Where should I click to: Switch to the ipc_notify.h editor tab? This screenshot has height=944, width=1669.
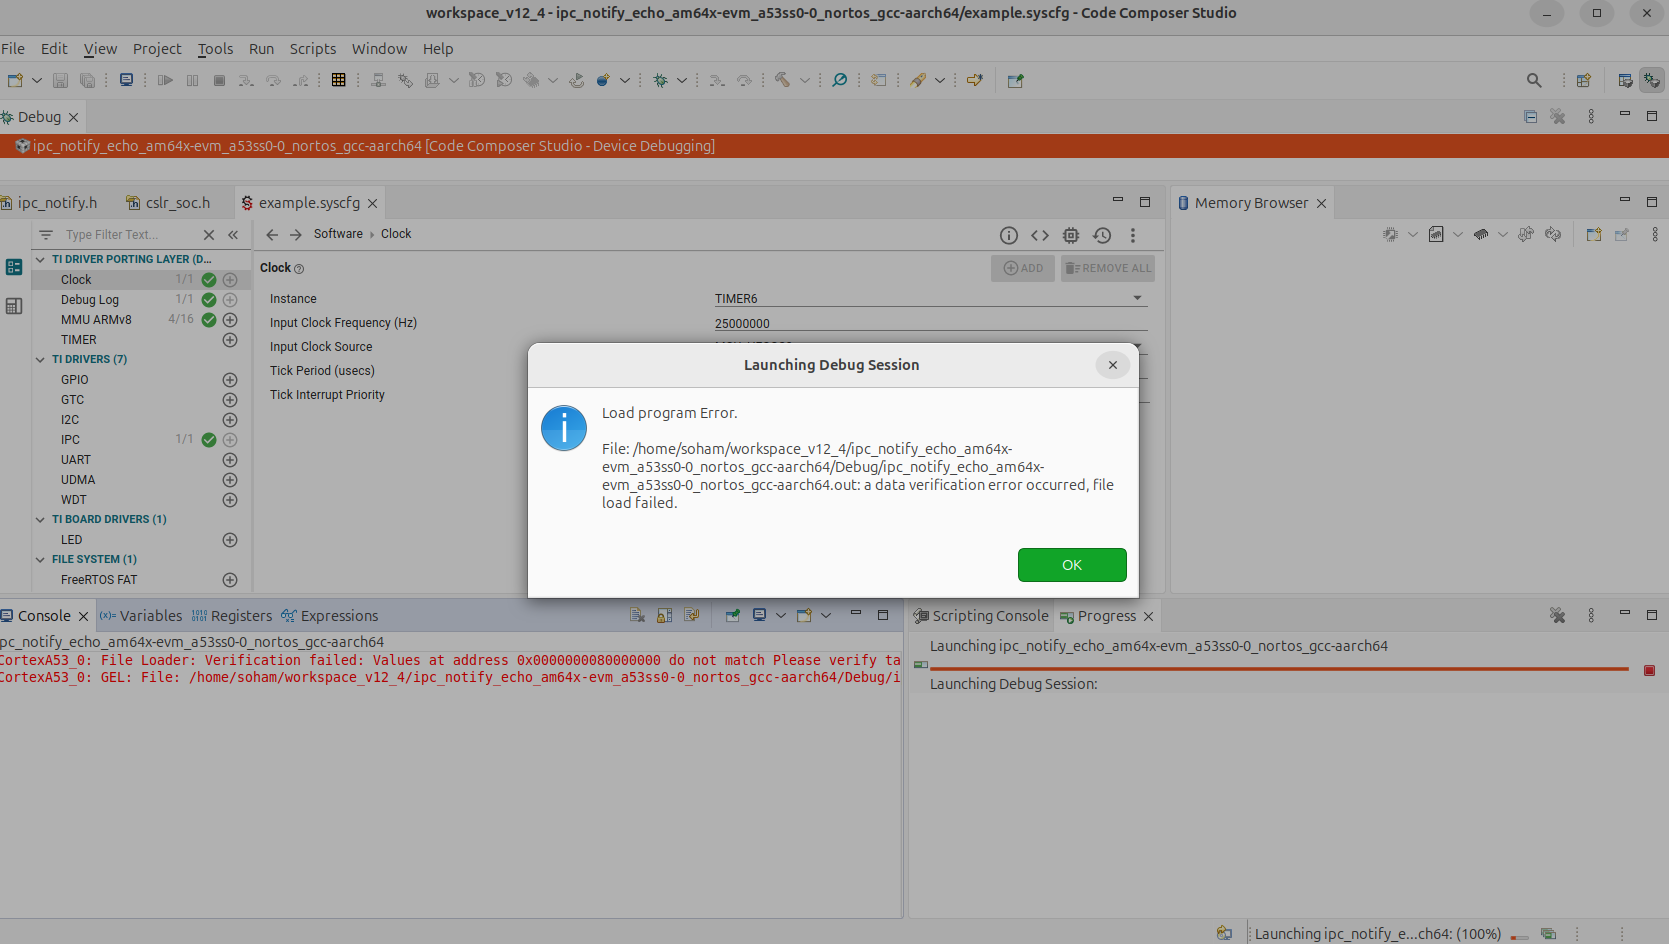(x=50, y=203)
